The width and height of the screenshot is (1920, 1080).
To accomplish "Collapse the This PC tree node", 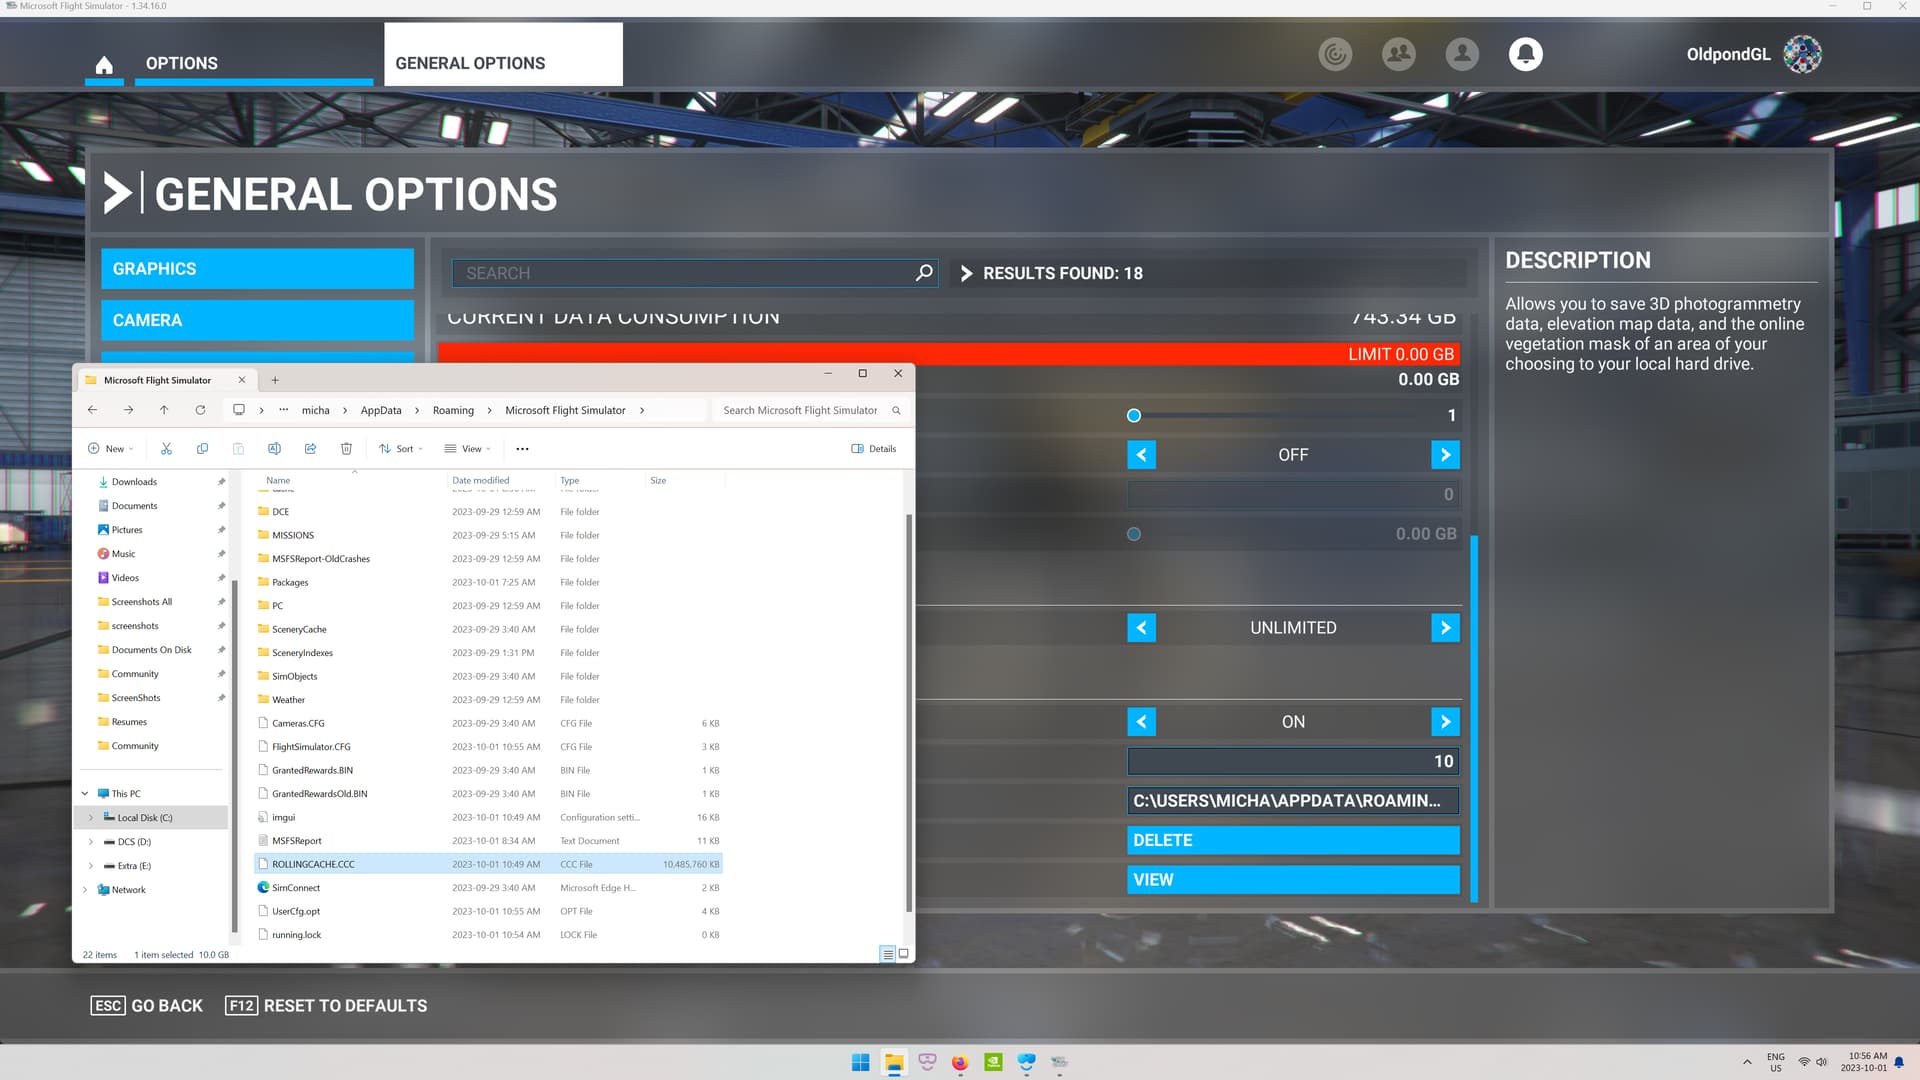I will point(85,794).
